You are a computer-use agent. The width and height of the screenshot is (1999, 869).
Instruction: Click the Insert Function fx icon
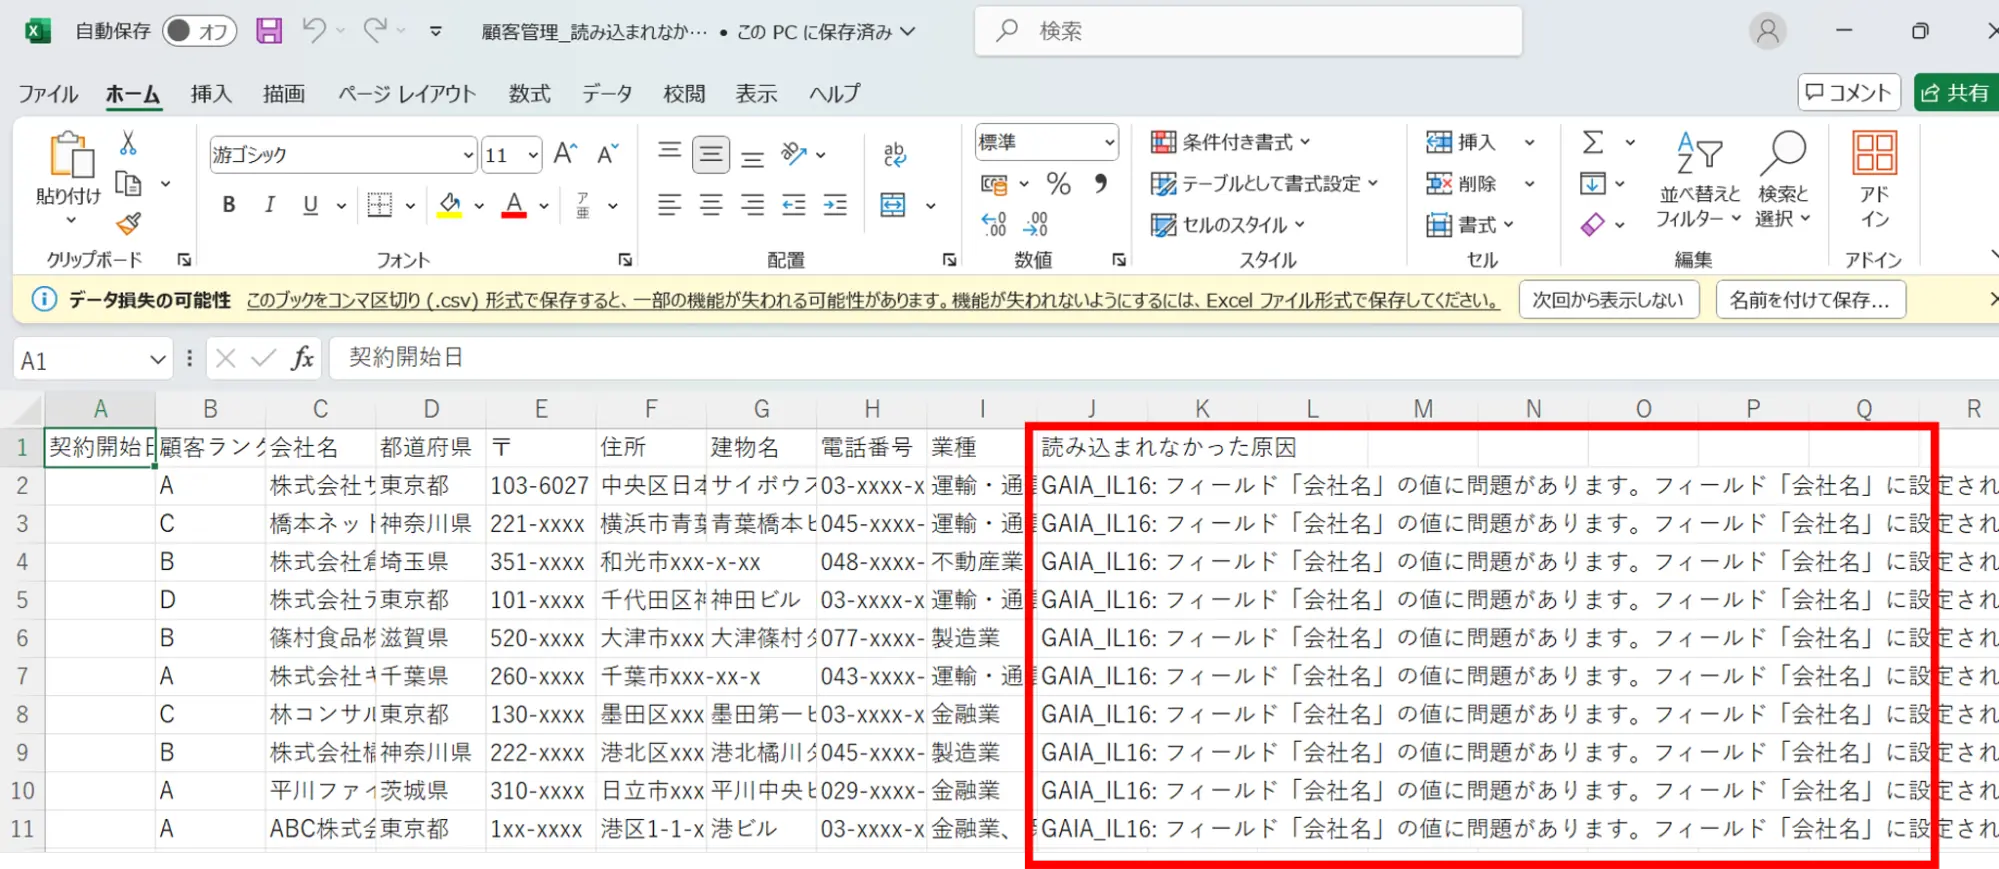302,358
